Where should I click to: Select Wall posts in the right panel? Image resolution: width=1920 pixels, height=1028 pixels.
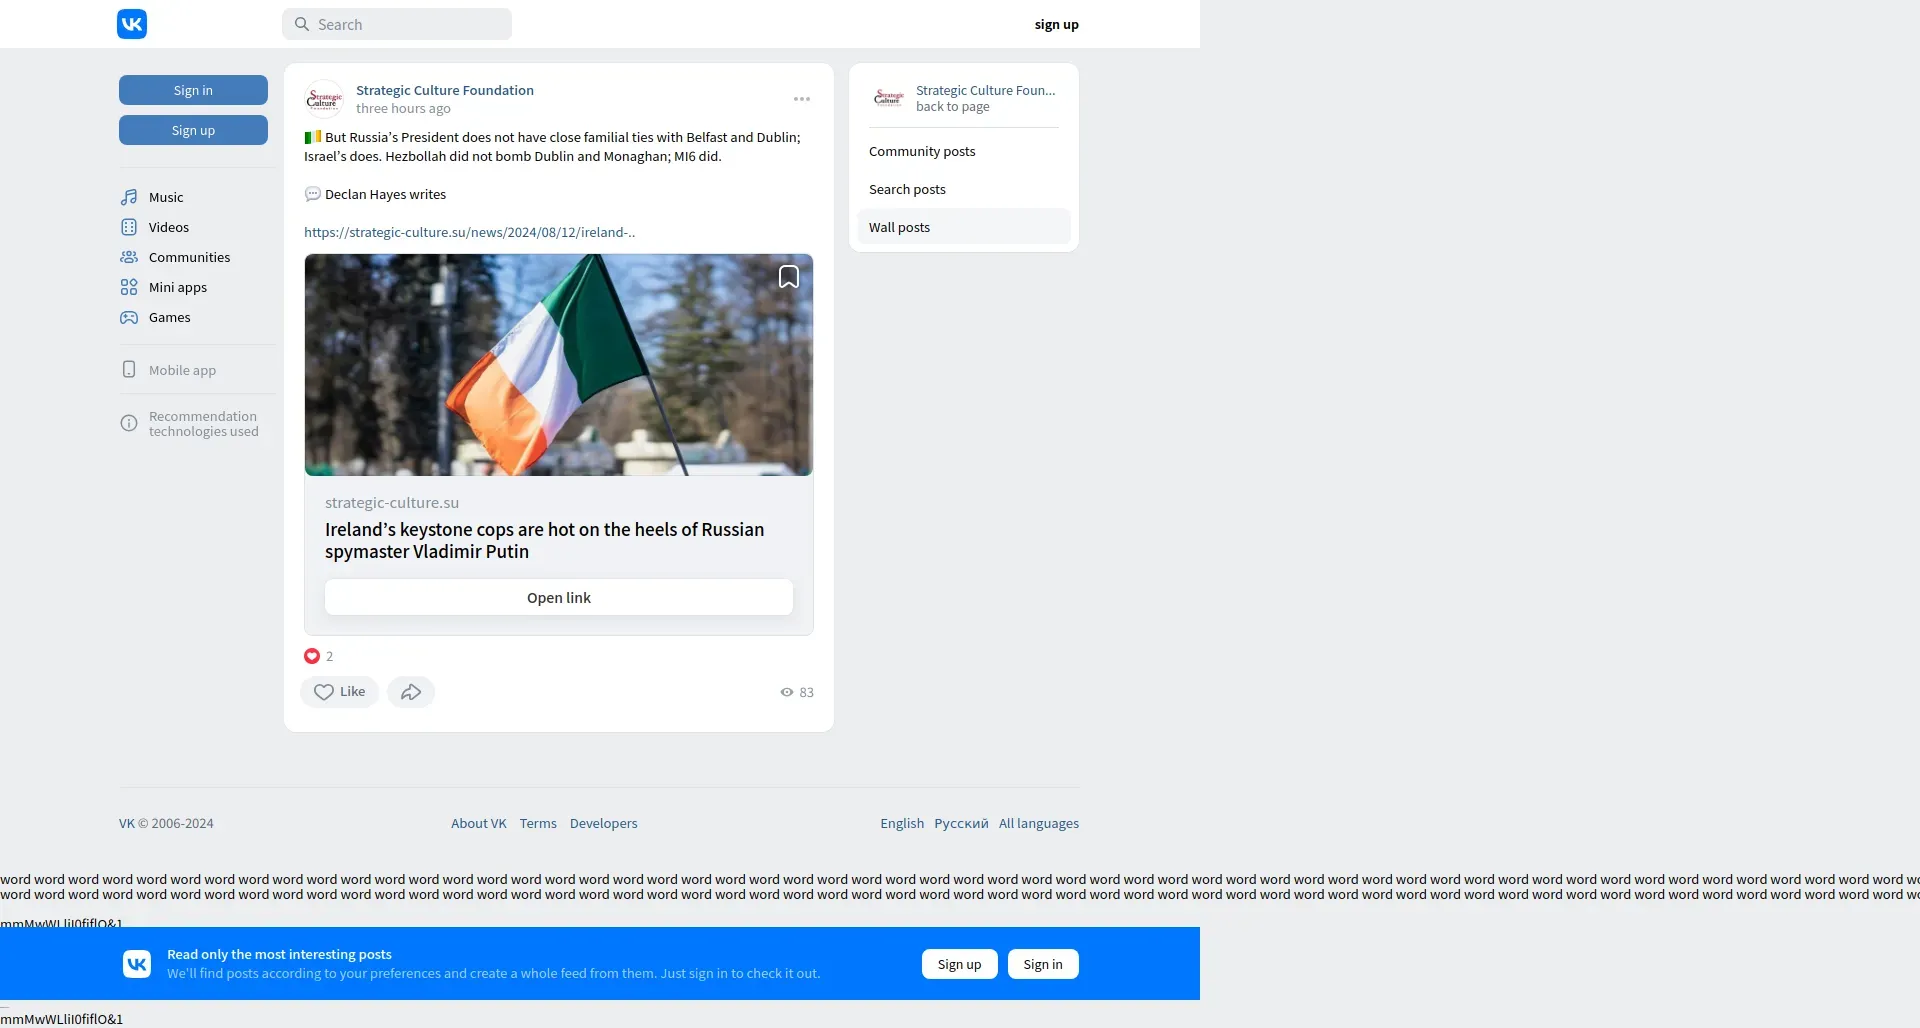[x=964, y=227]
